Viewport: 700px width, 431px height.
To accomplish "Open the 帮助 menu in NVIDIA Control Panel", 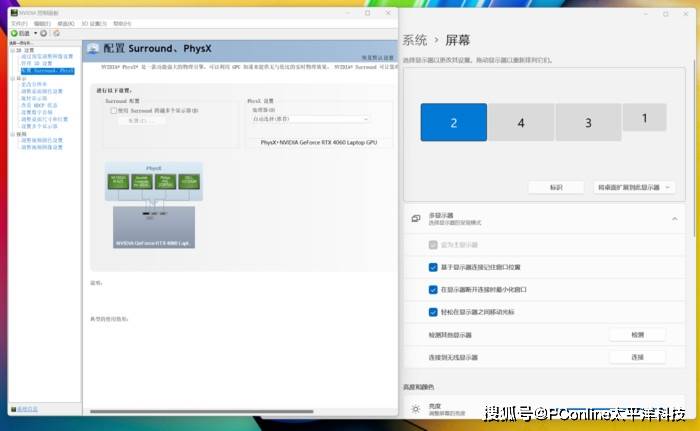I will (x=122, y=23).
